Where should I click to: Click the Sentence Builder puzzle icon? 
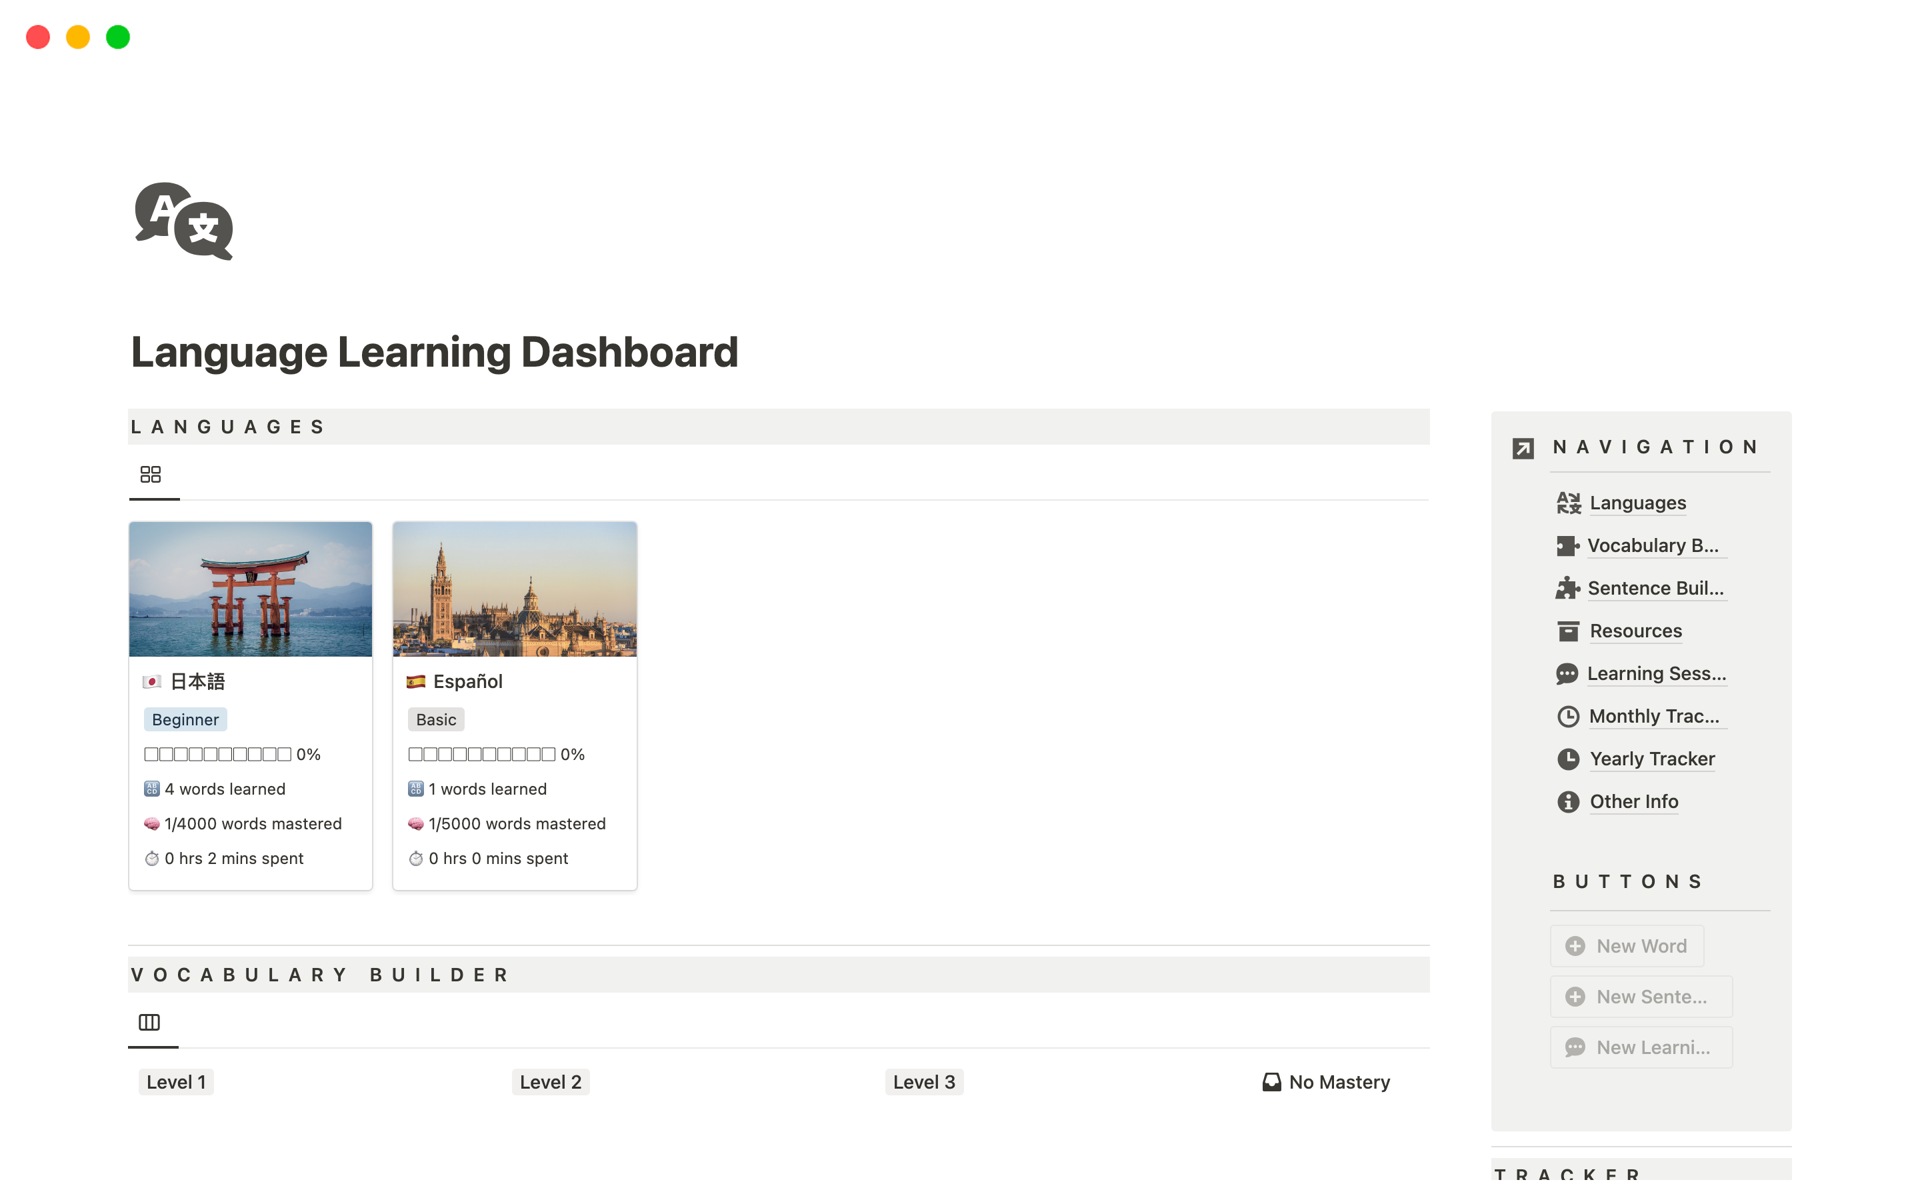[x=1568, y=588]
